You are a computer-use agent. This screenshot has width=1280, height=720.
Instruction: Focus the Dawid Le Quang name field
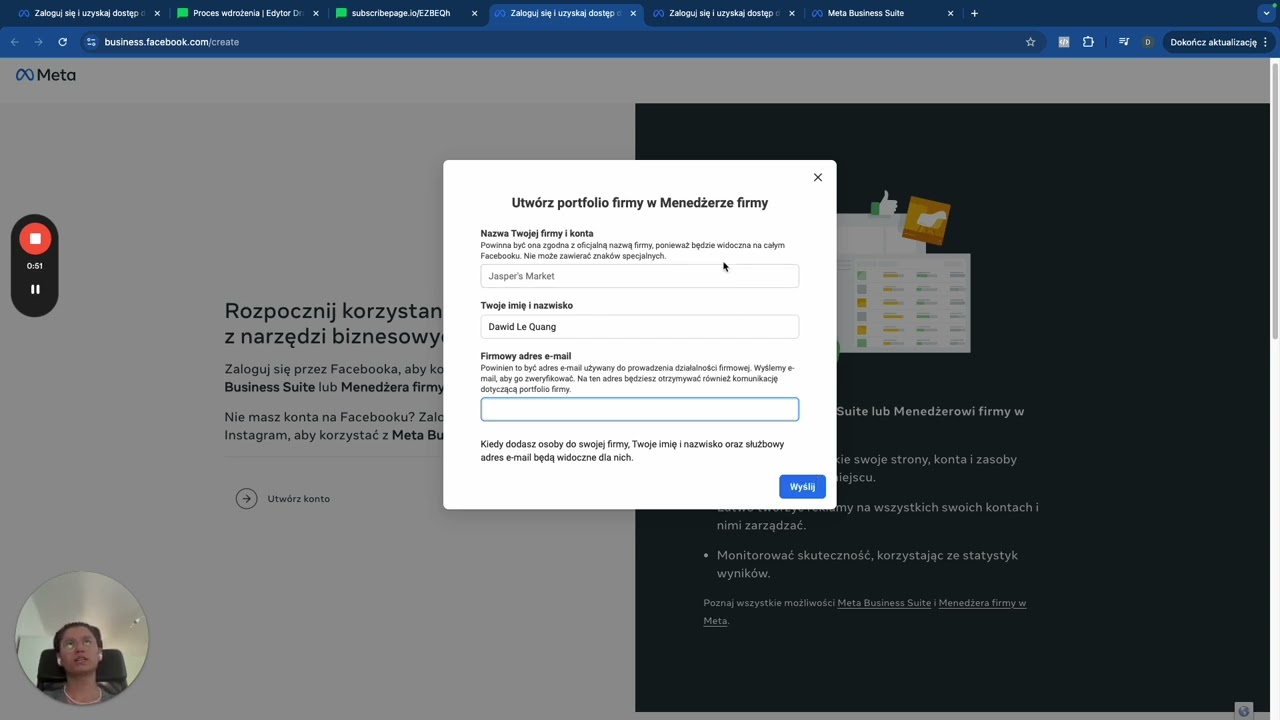pyautogui.click(x=640, y=327)
